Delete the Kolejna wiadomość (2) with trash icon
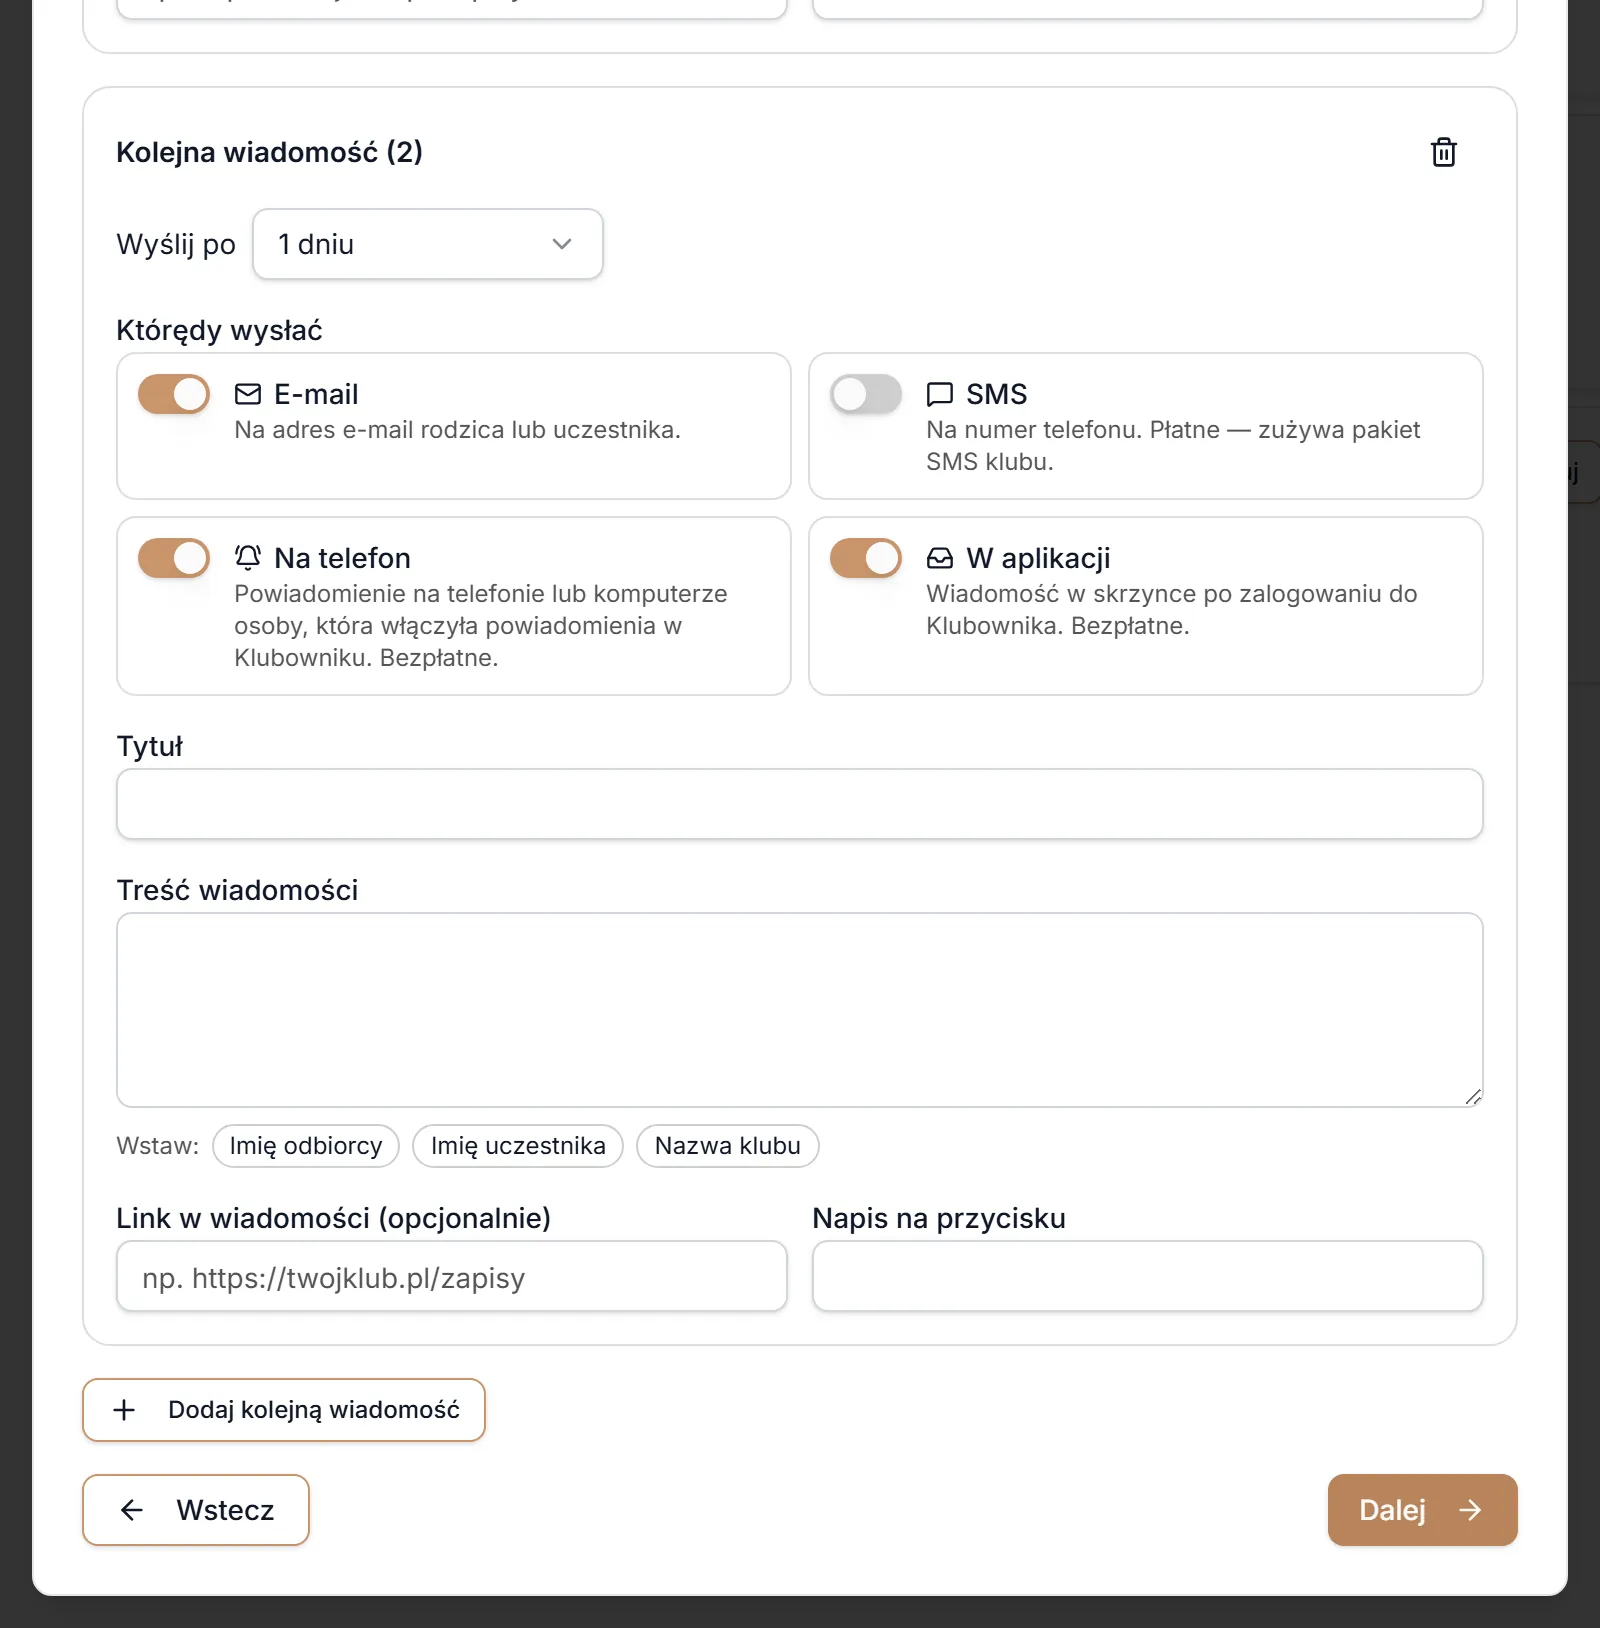The width and height of the screenshot is (1600, 1628). [x=1443, y=152]
